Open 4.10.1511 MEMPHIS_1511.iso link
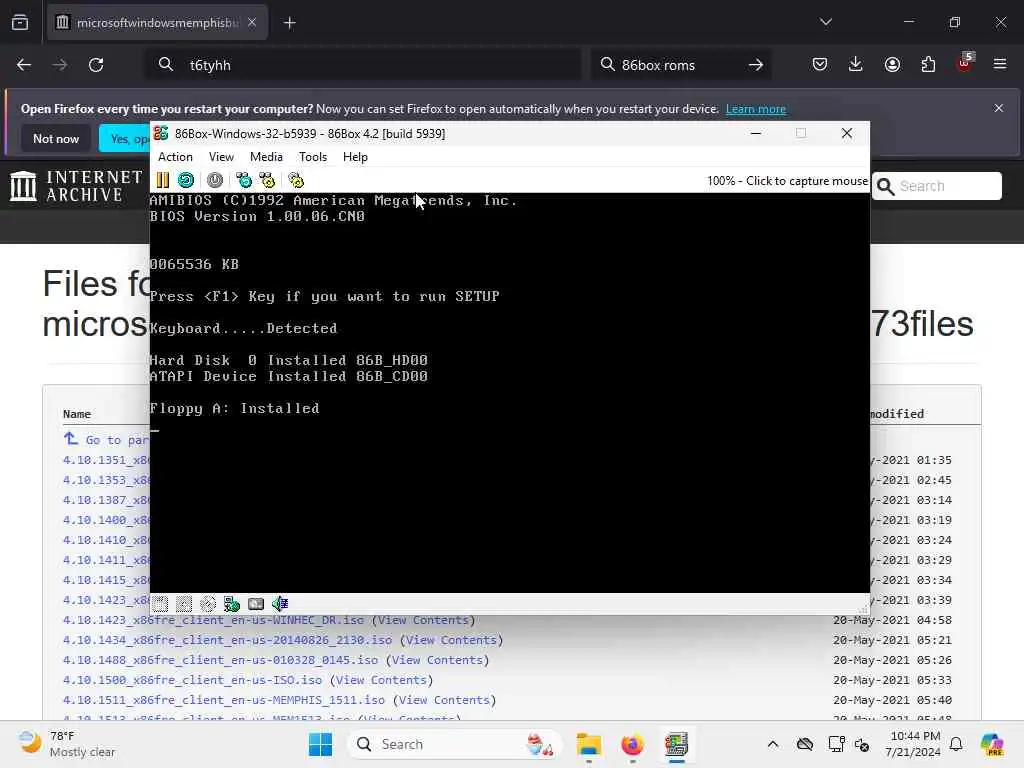Screen dimensions: 1024x768 tap(224, 700)
